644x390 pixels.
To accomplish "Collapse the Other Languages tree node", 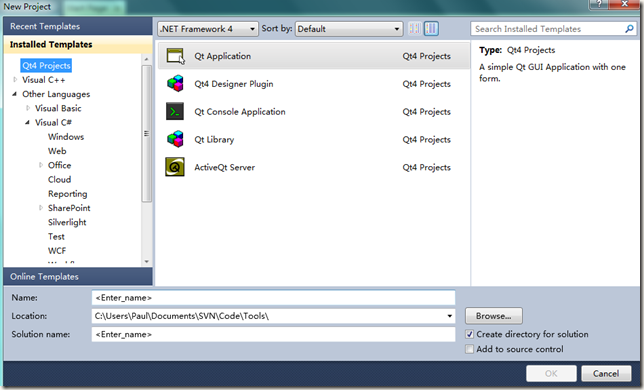I will click(15, 94).
